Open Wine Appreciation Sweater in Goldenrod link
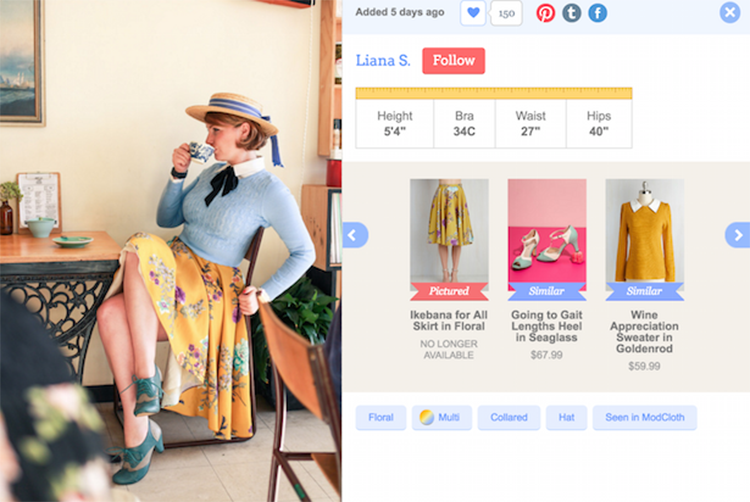This screenshot has height=502, width=750. 644,331
